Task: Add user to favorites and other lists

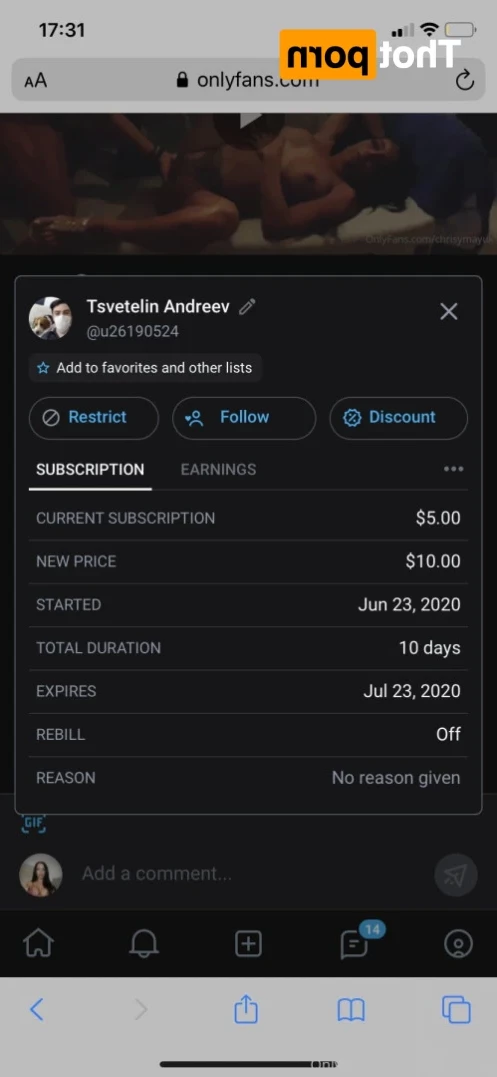Action: (145, 368)
